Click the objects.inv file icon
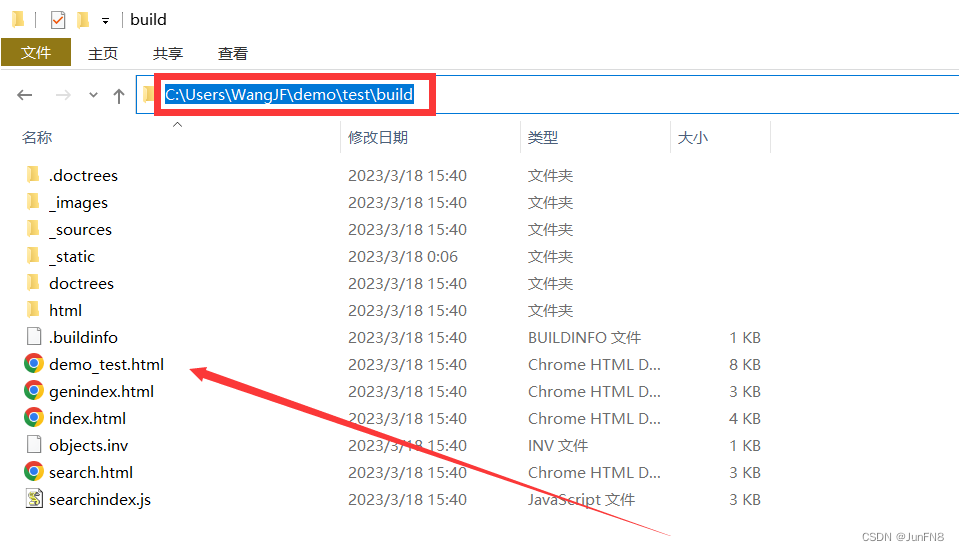This screenshot has width=959, height=551. coord(34,445)
